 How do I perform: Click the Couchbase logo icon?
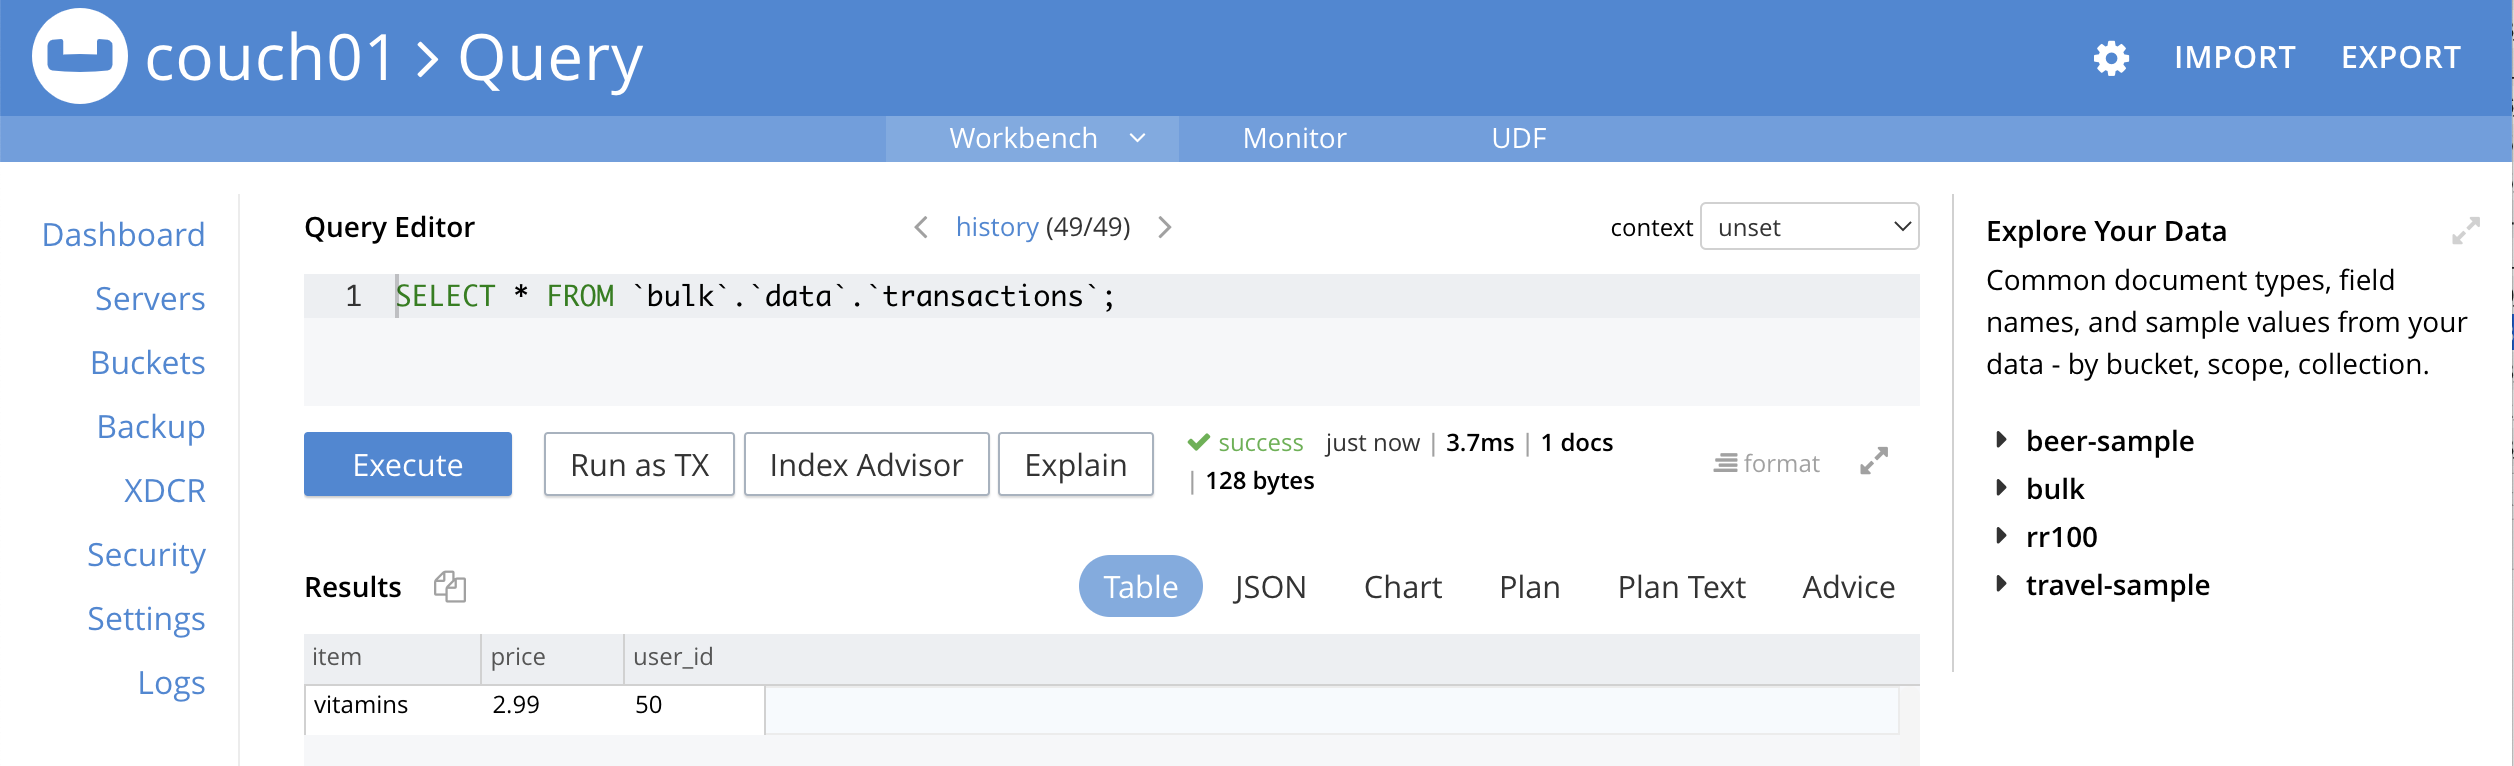[79, 57]
